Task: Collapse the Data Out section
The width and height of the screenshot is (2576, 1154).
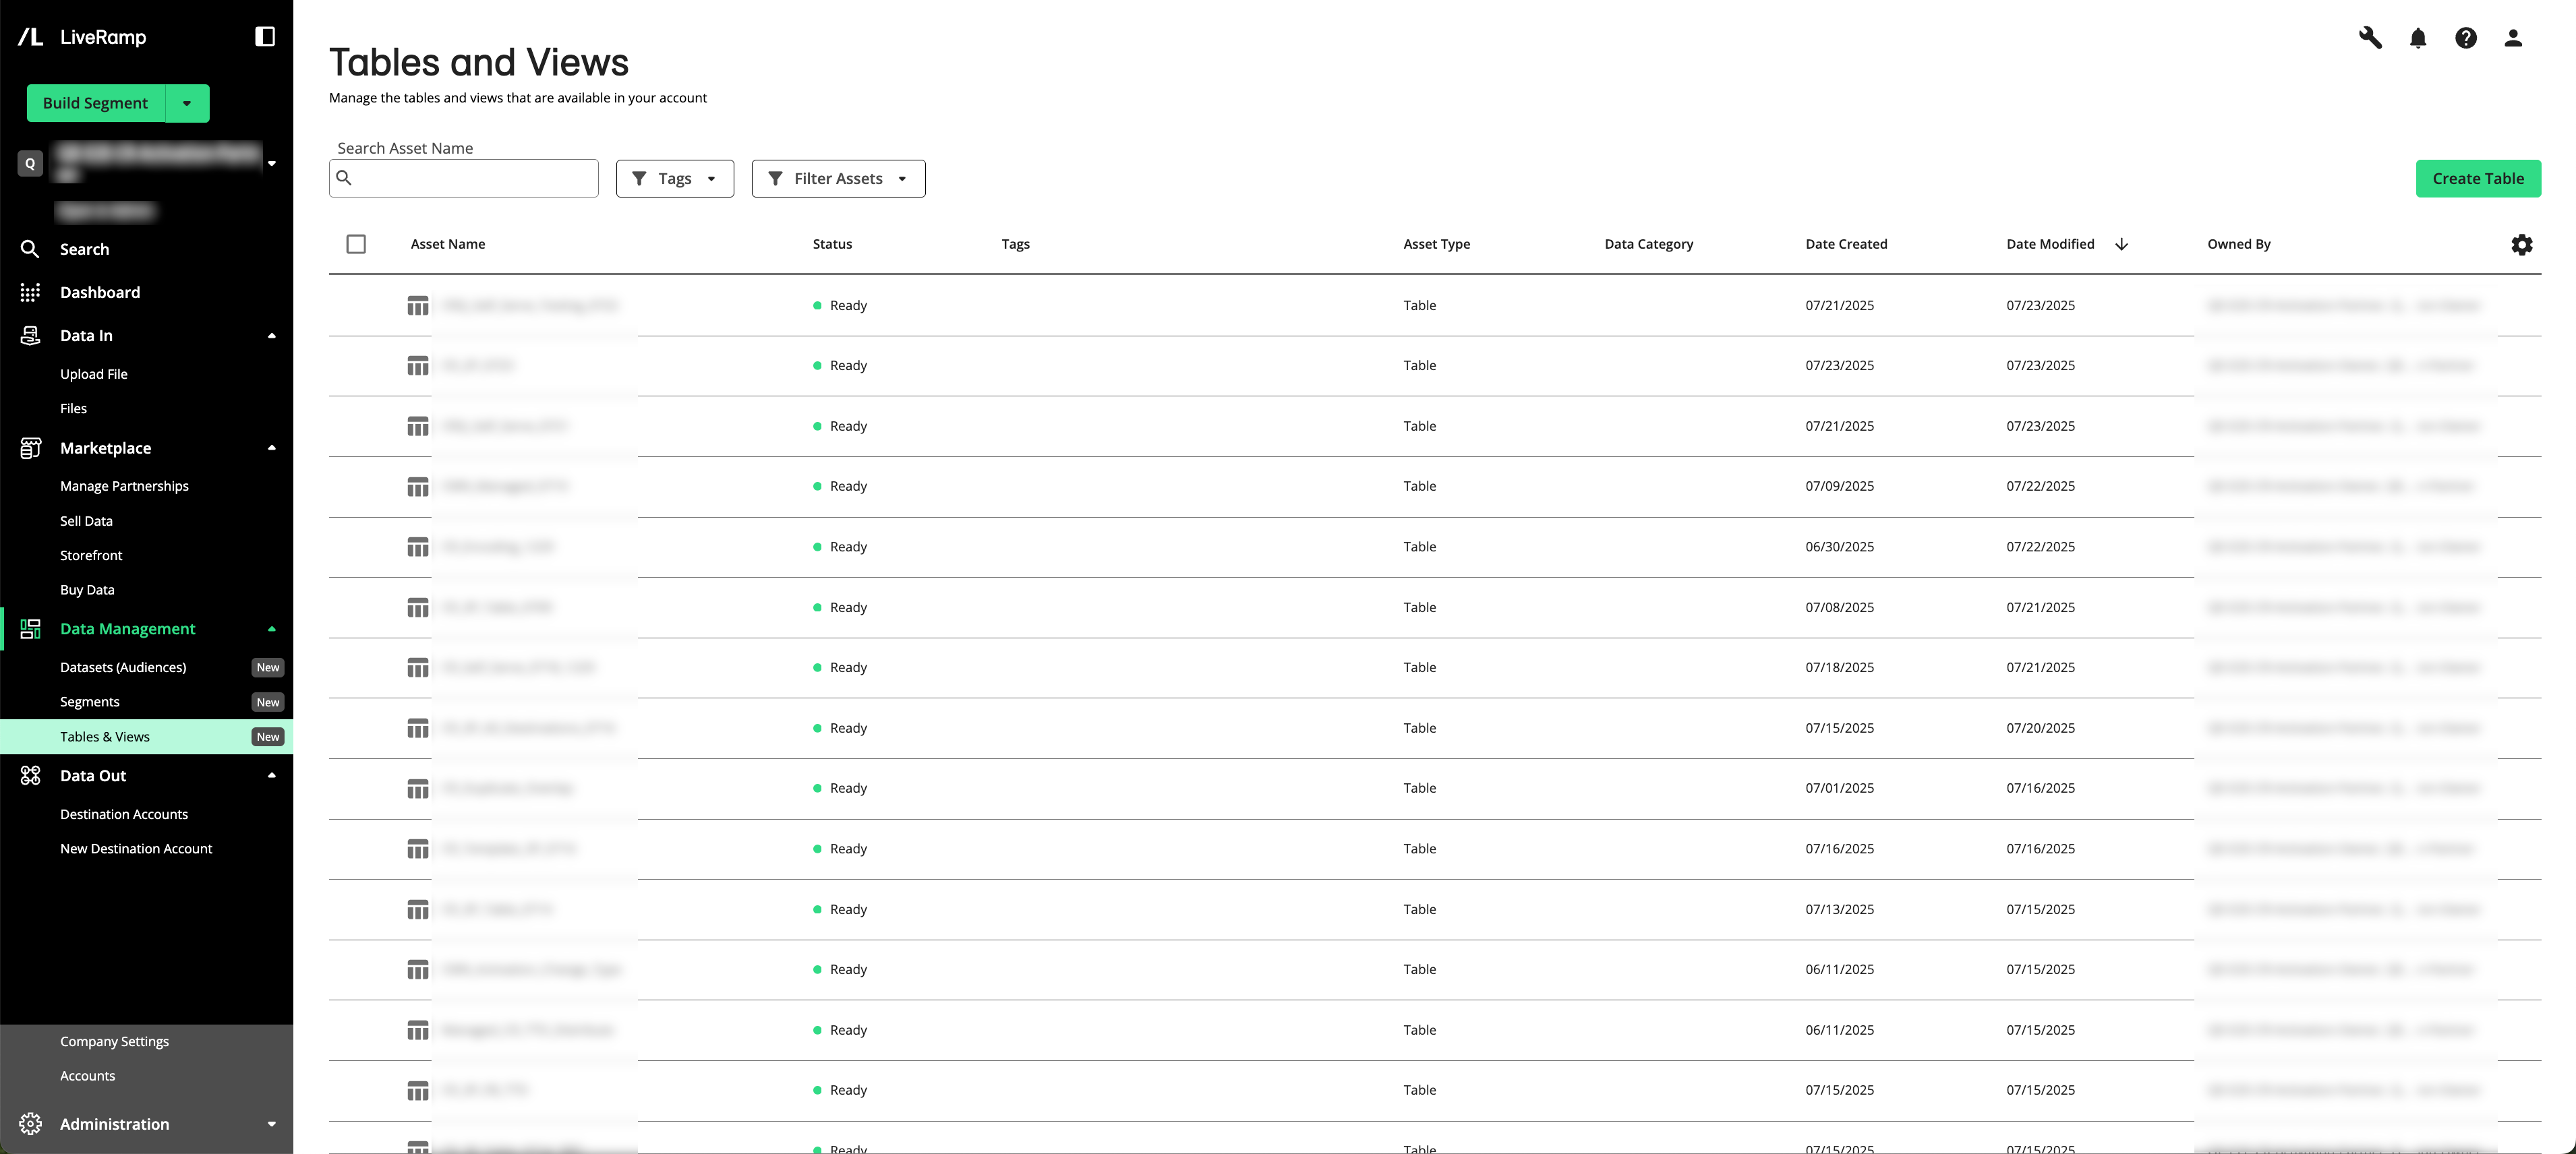Action: pos(272,776)
